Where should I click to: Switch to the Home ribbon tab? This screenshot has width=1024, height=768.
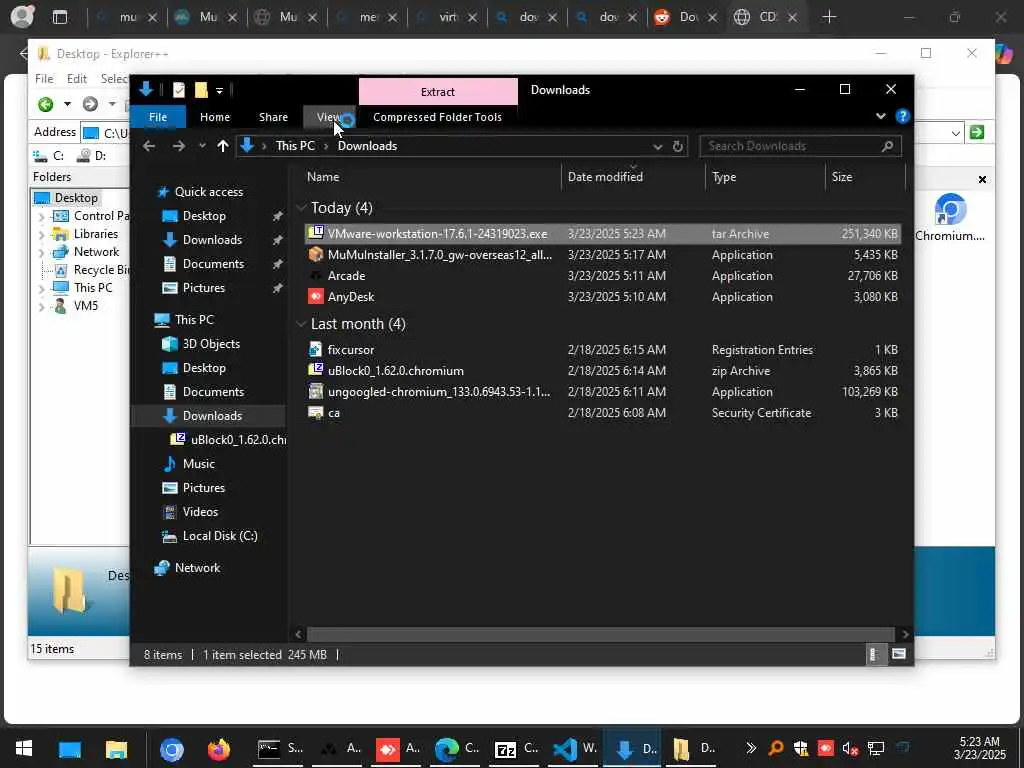tap(215, 117)
